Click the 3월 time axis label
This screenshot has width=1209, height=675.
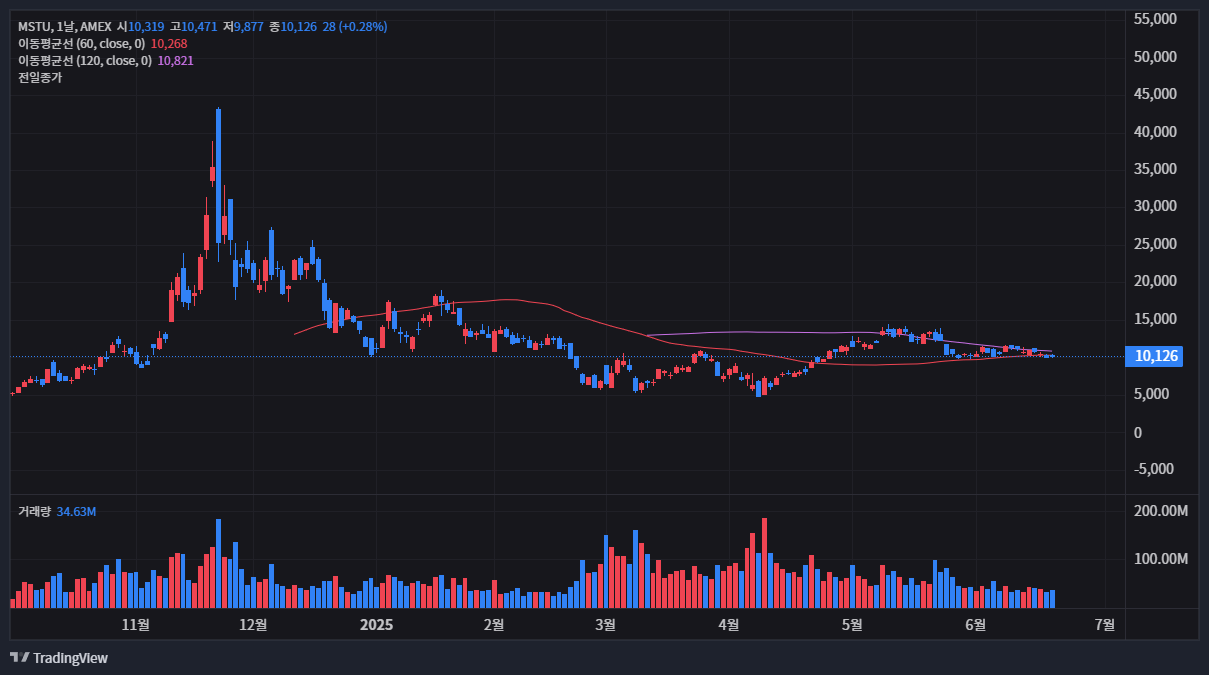click(x=605, y=625)
